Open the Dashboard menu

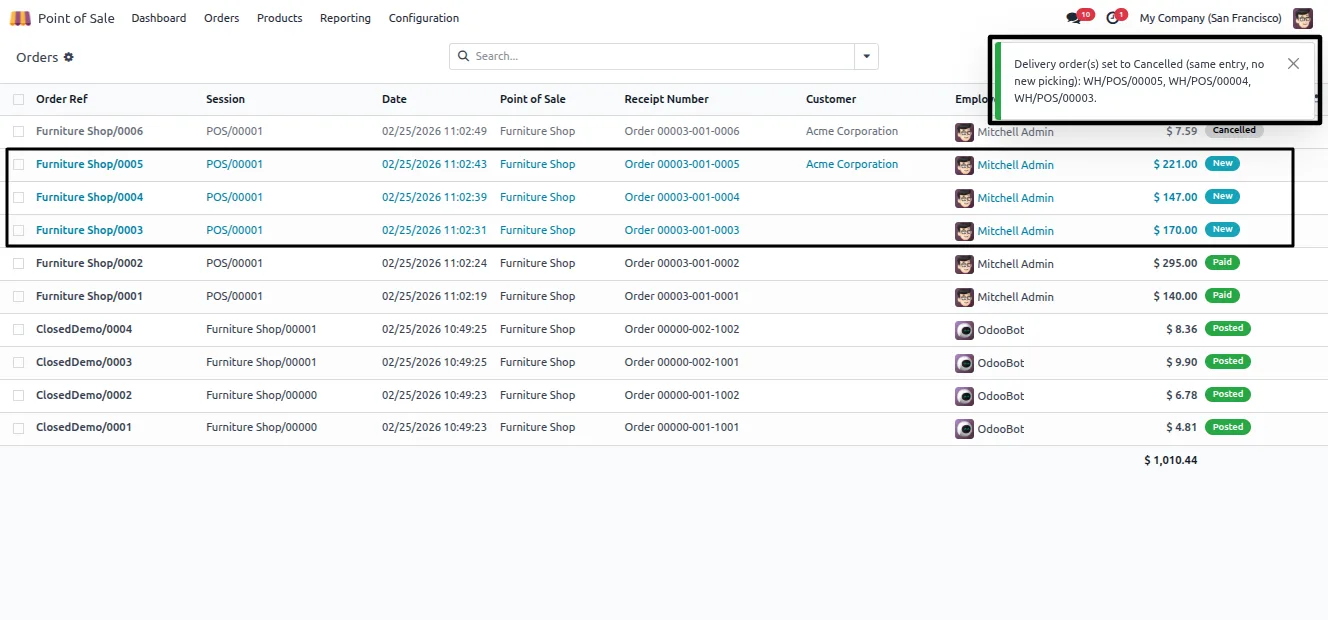(x=159, y=18)
